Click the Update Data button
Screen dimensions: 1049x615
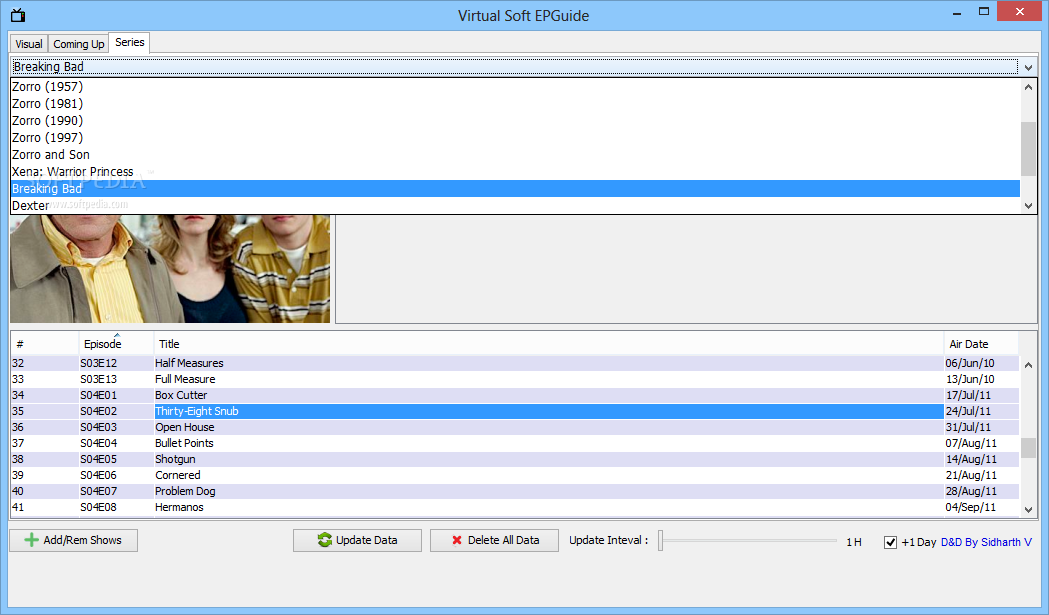(x=357, y=540)
